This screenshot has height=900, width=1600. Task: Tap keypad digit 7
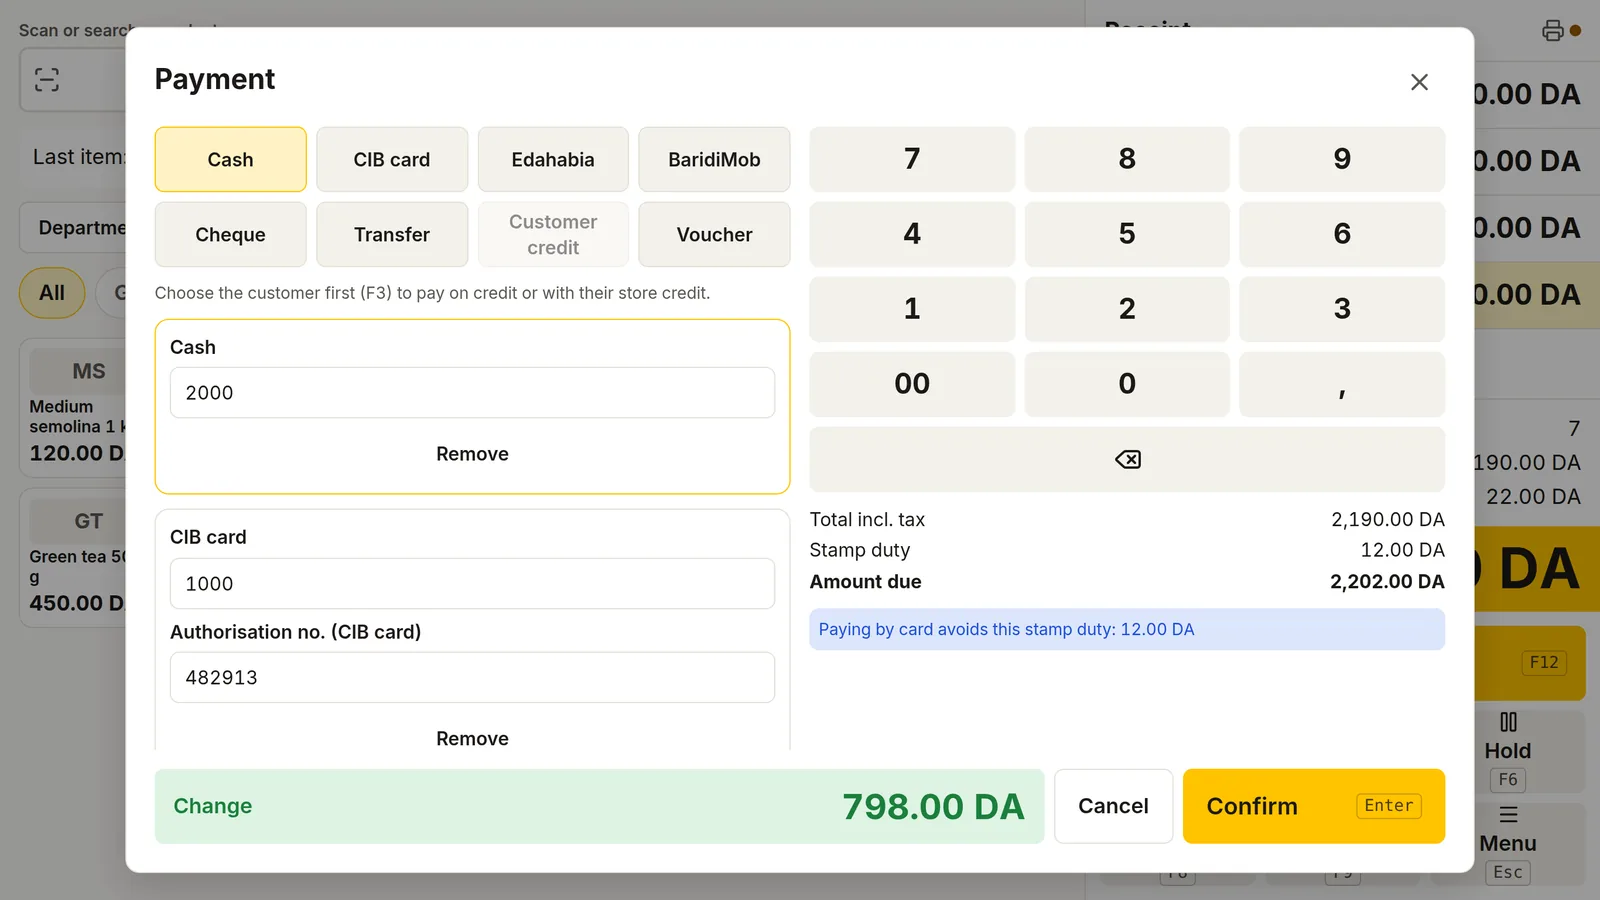(x=912, y=159)
